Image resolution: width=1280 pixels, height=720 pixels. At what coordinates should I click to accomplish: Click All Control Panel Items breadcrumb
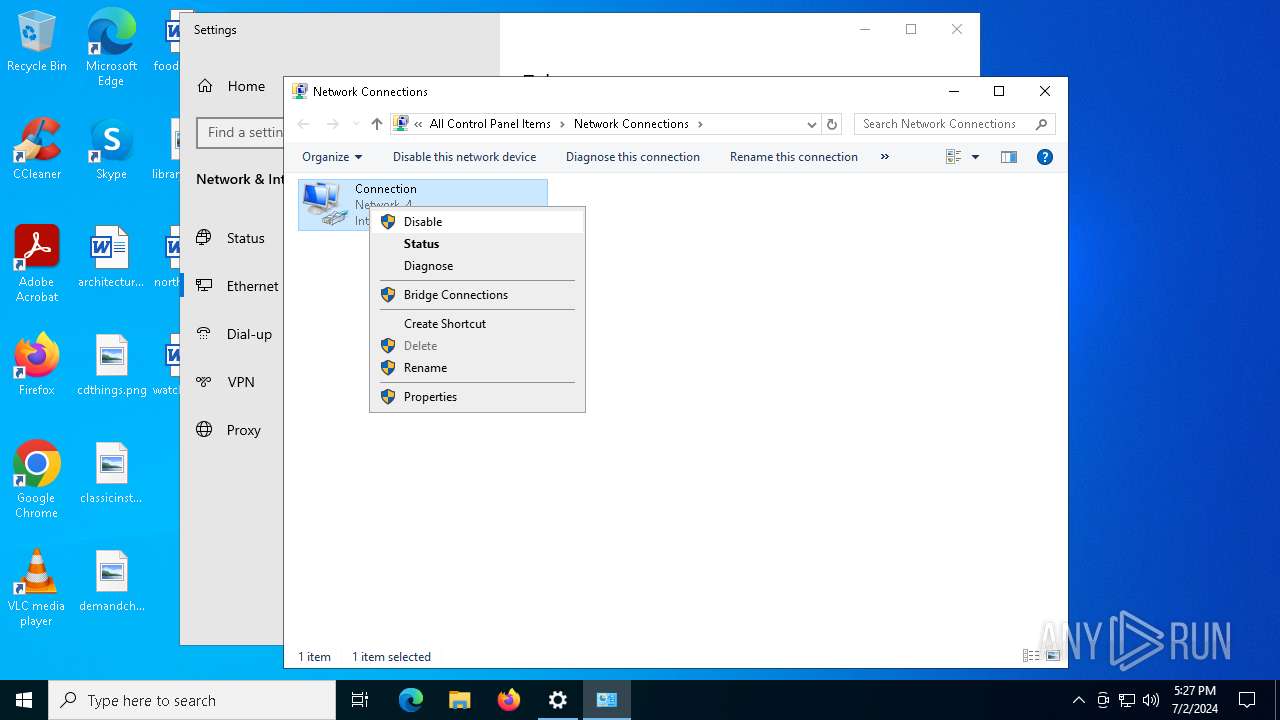click(490, 124)
